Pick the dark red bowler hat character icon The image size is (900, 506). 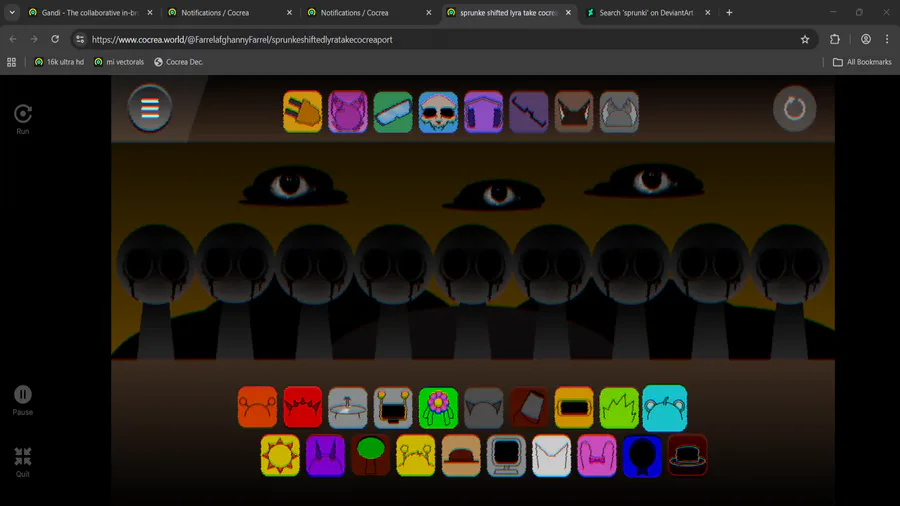click(688, 456)
